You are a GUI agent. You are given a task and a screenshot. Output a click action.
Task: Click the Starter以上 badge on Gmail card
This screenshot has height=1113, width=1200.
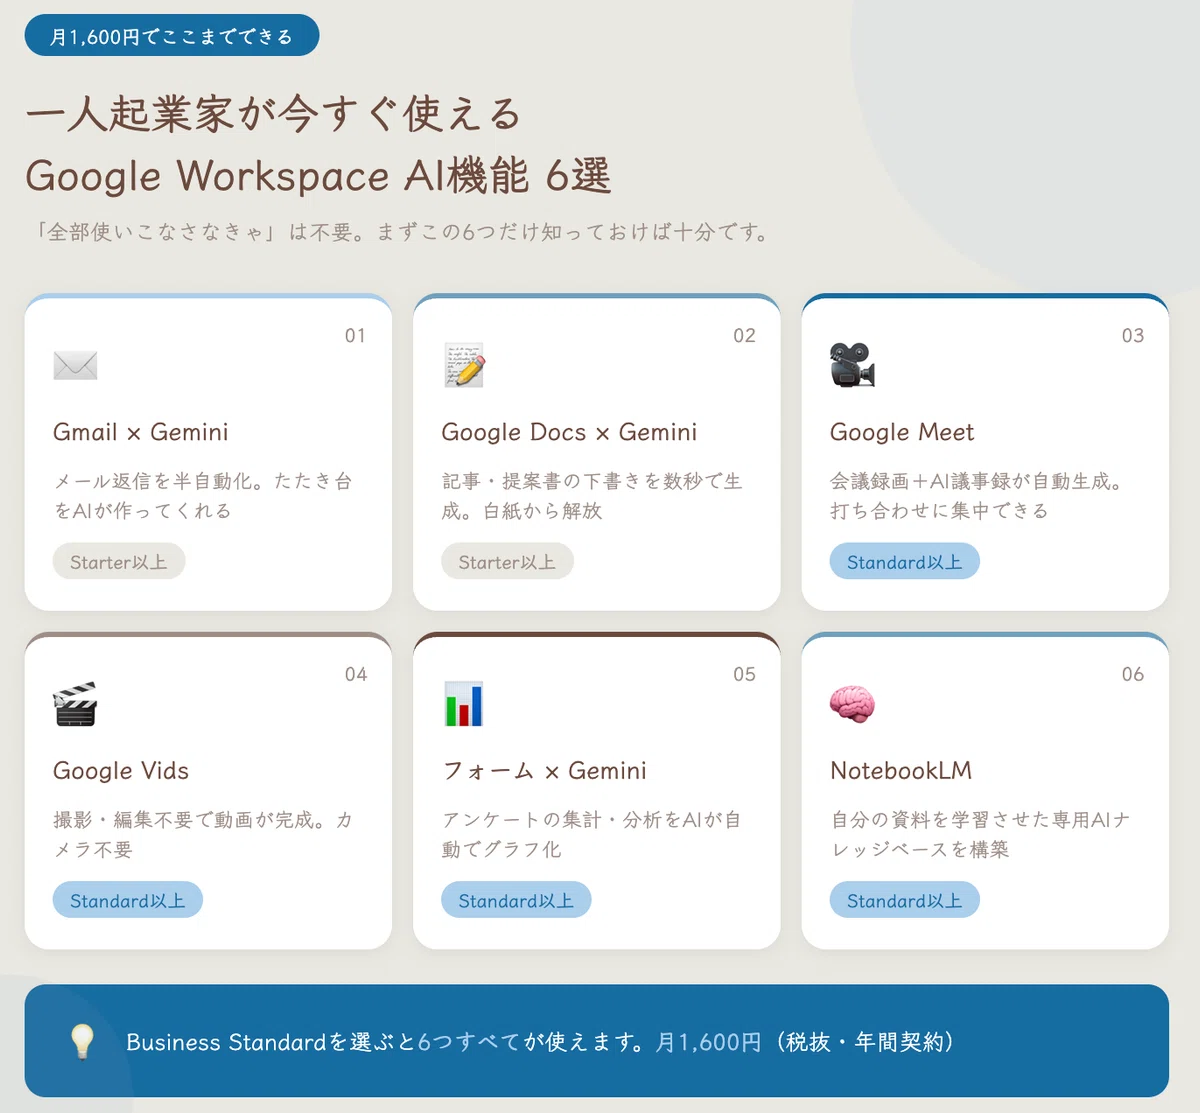coord(119,562)
